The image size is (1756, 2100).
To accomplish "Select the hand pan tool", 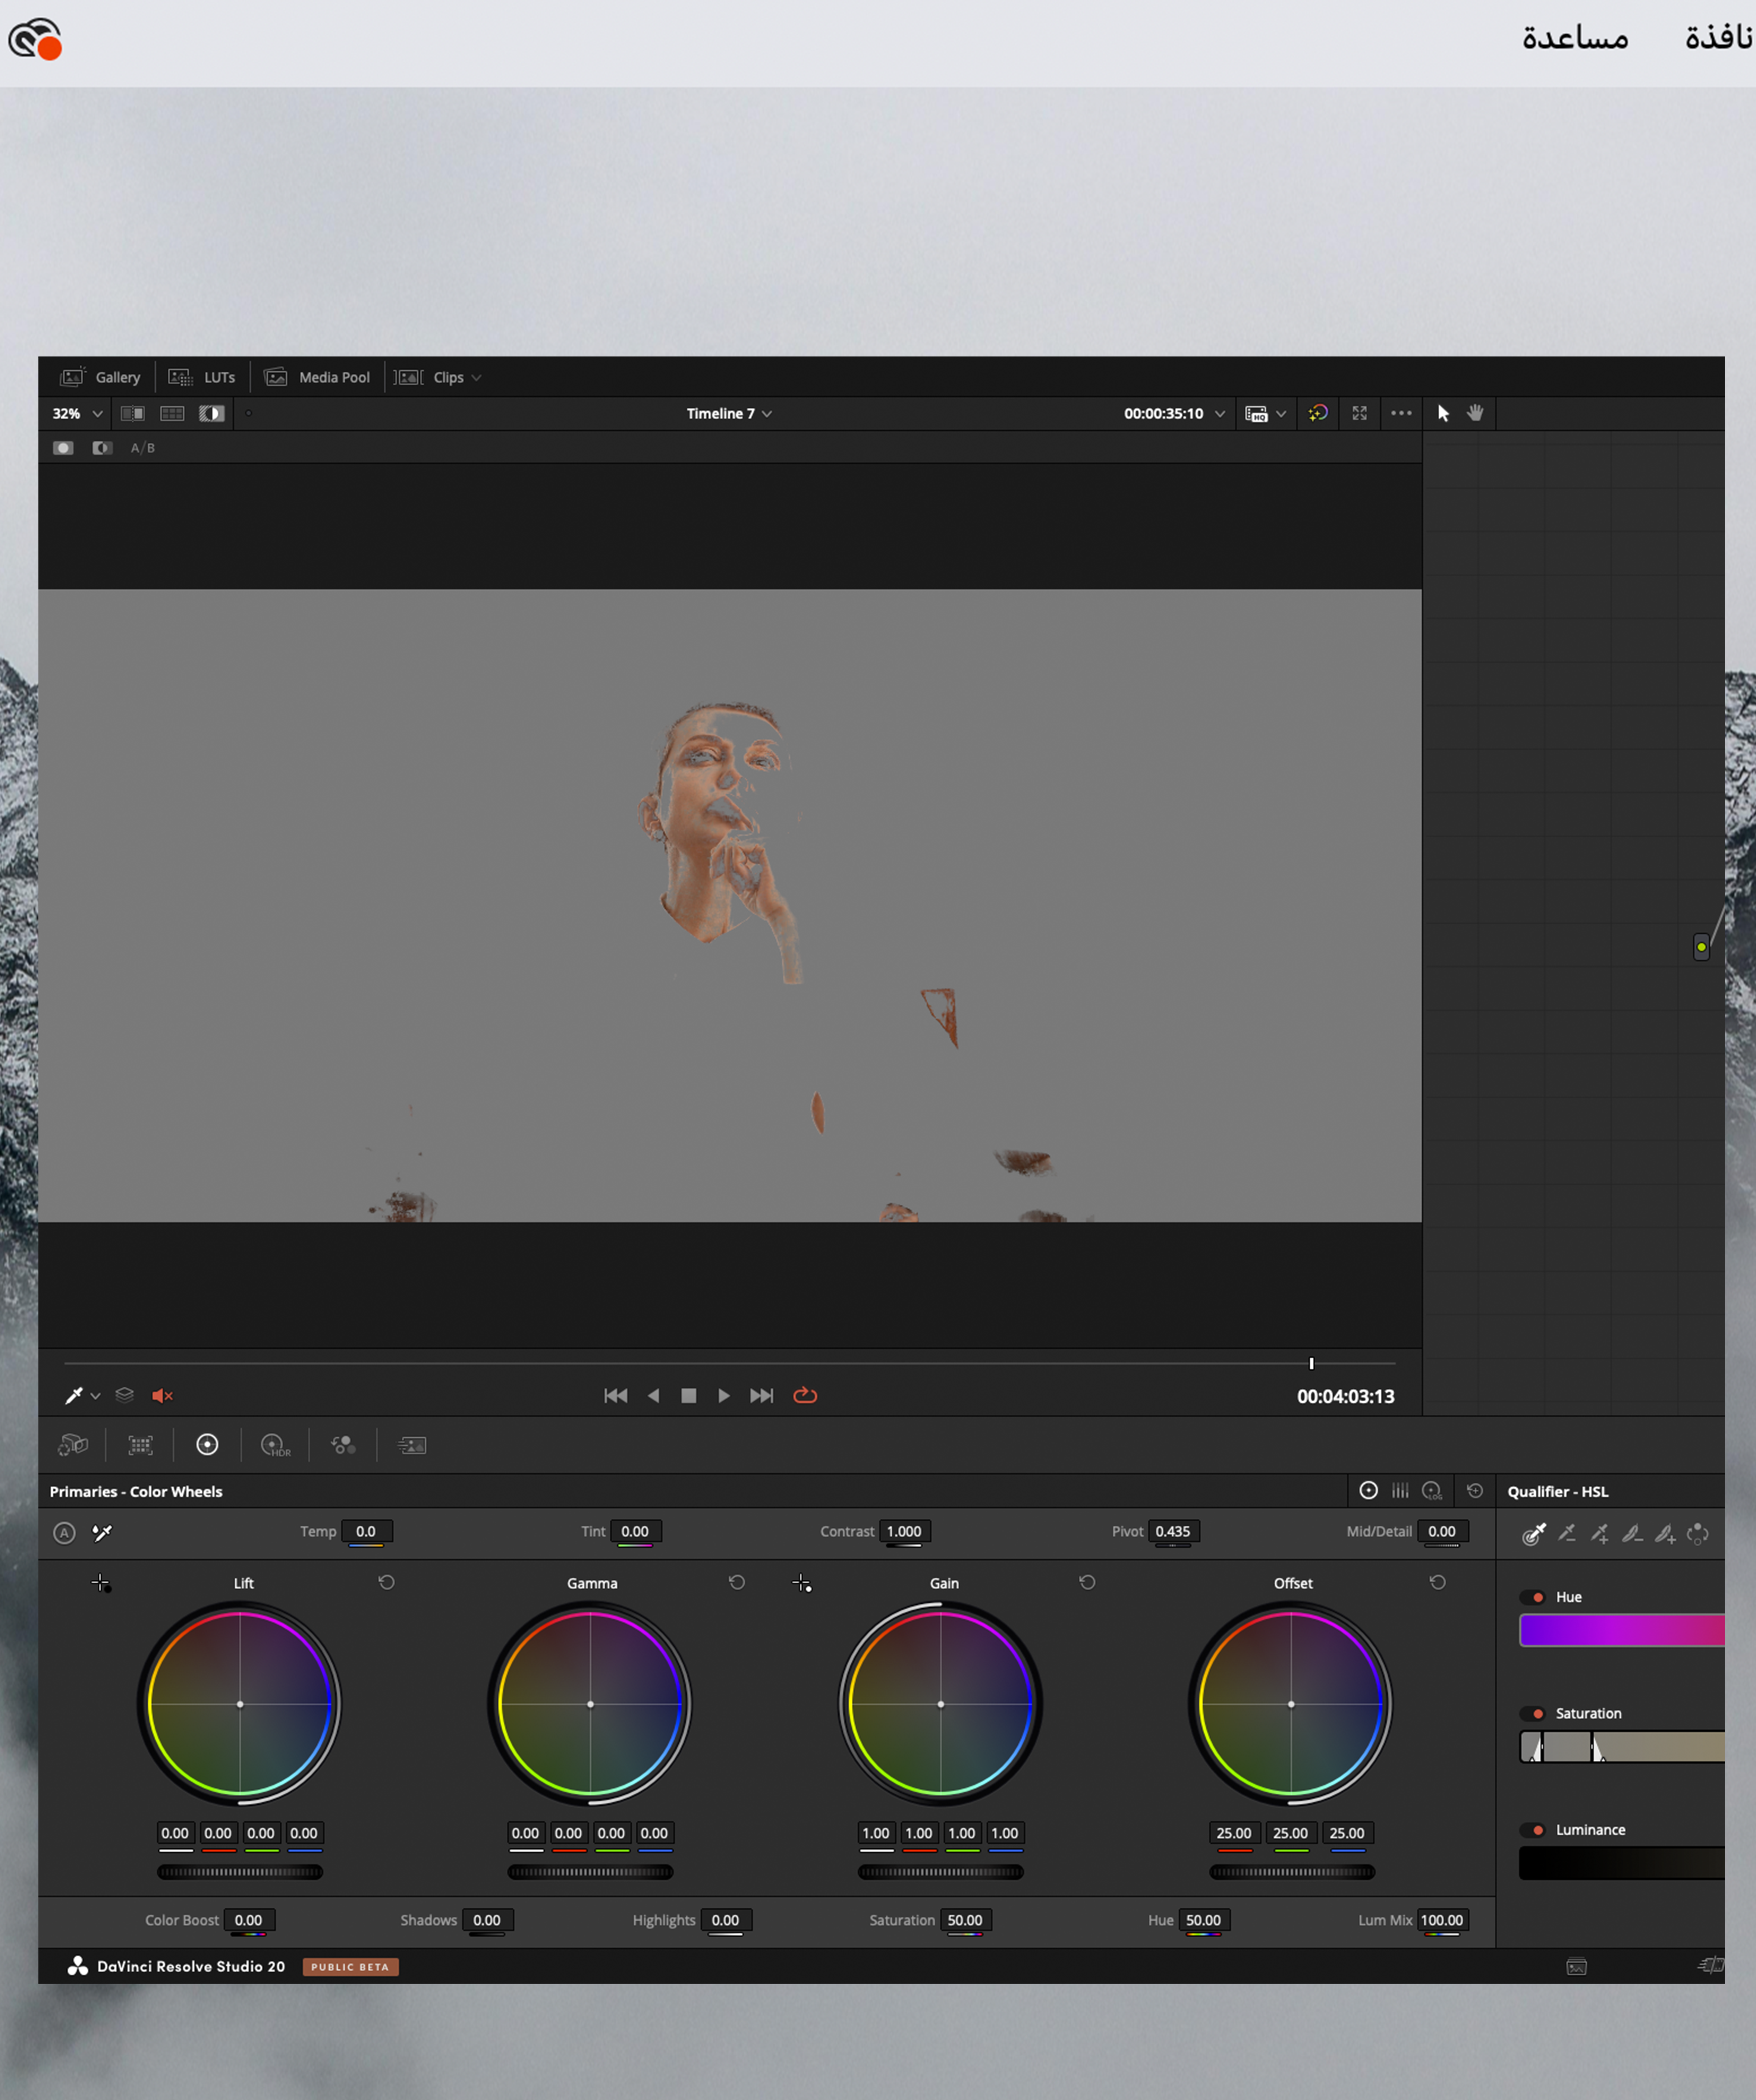I will tap(1475, 413).
